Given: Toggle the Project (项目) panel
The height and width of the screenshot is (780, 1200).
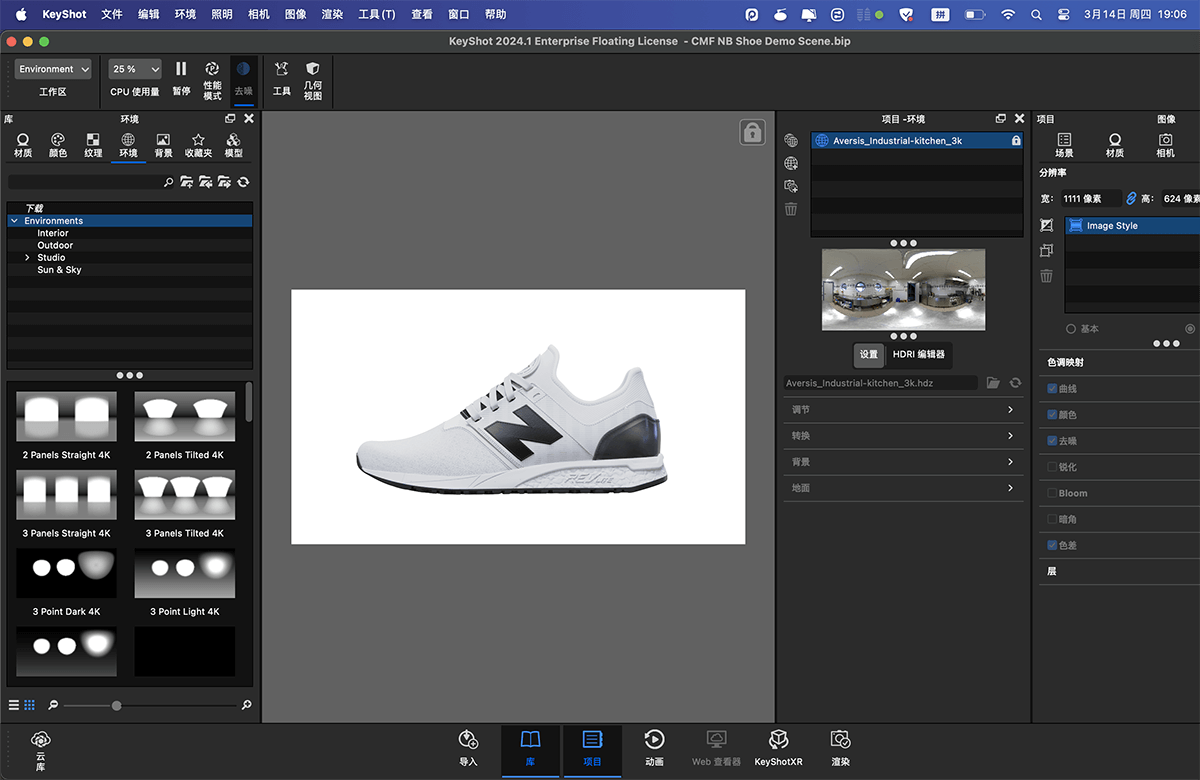Looking at the screenshot, I should (x=592, y=750).
